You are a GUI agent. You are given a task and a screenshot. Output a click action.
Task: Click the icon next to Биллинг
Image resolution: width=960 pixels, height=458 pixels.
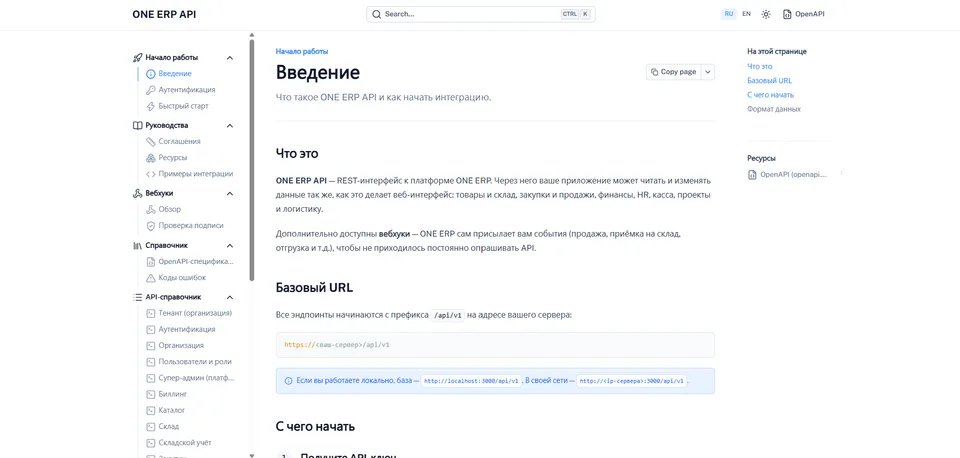(151, 394)
